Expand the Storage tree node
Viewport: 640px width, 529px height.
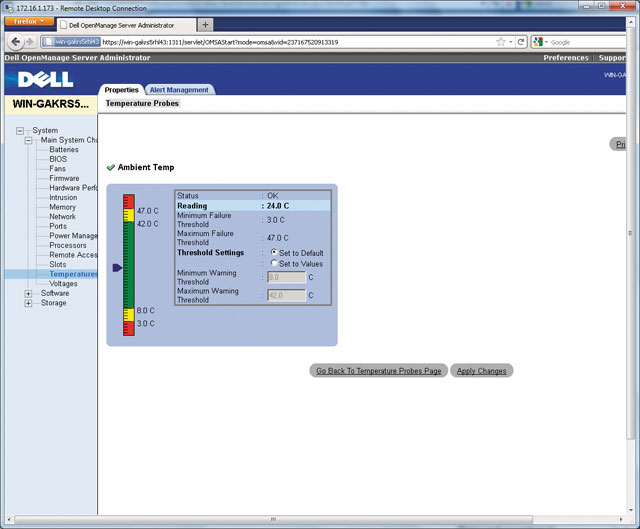click(28, 303)
